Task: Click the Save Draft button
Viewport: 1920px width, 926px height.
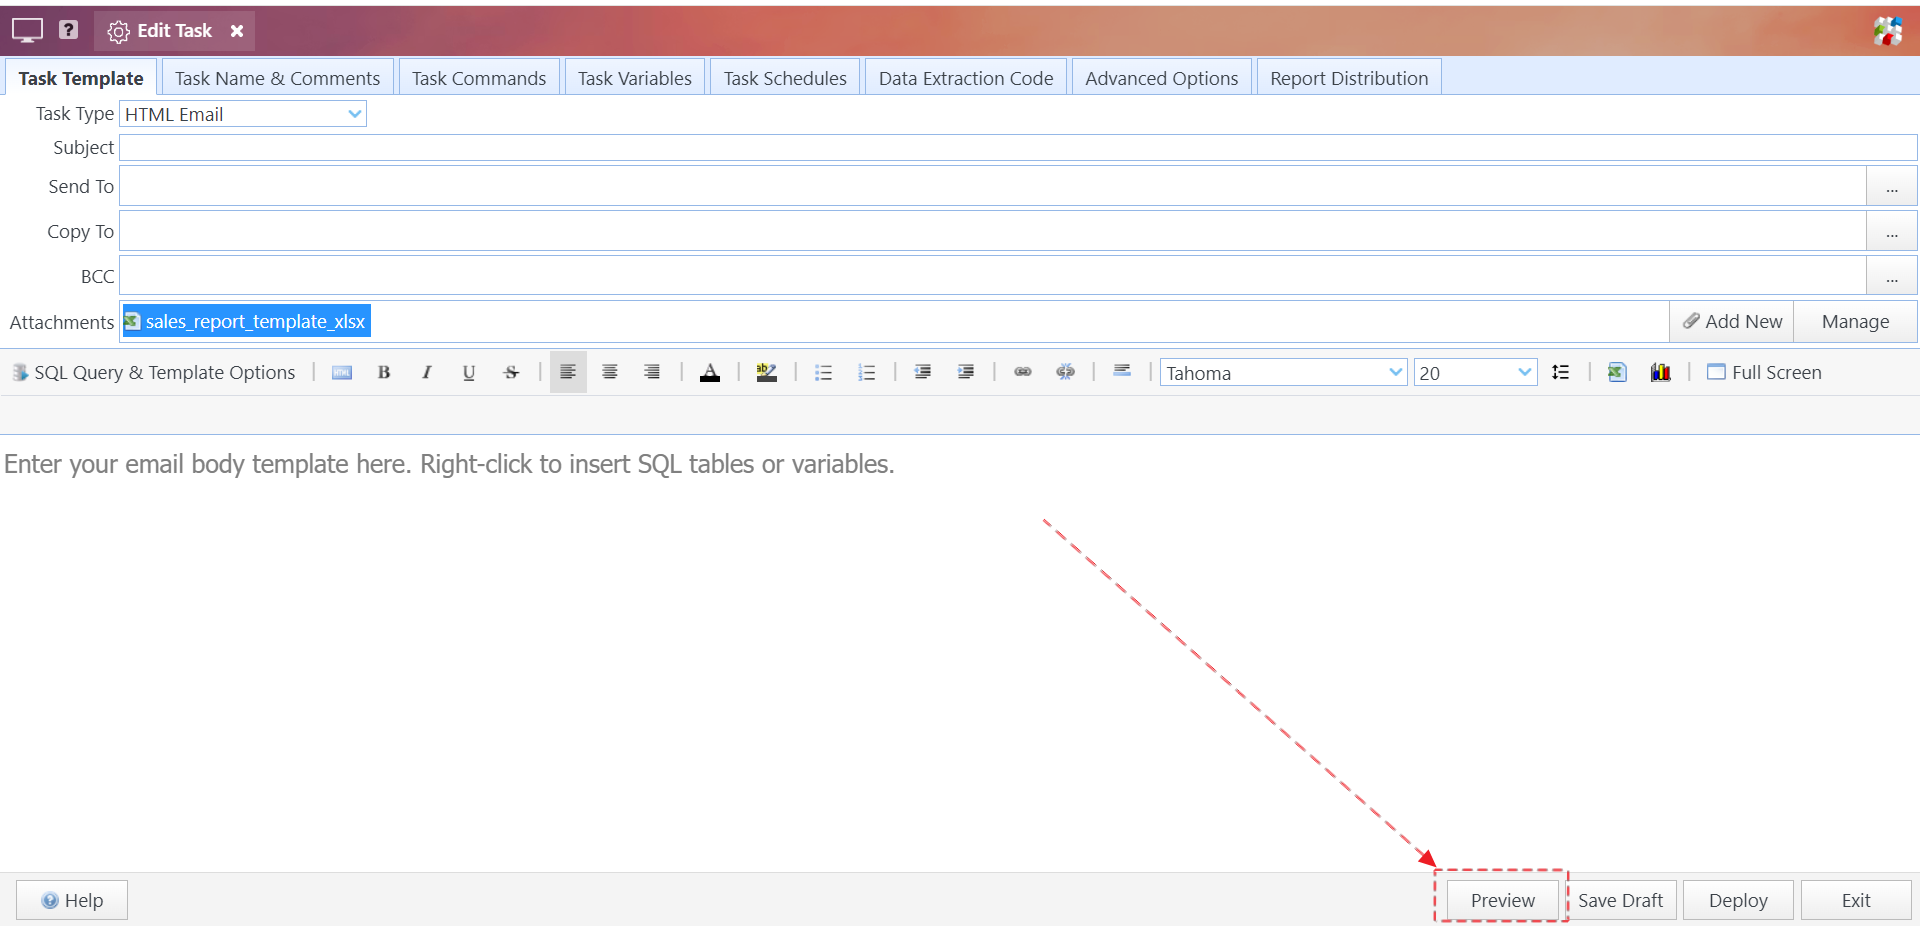Action: pyautogui.click(x=1620, y=900)
